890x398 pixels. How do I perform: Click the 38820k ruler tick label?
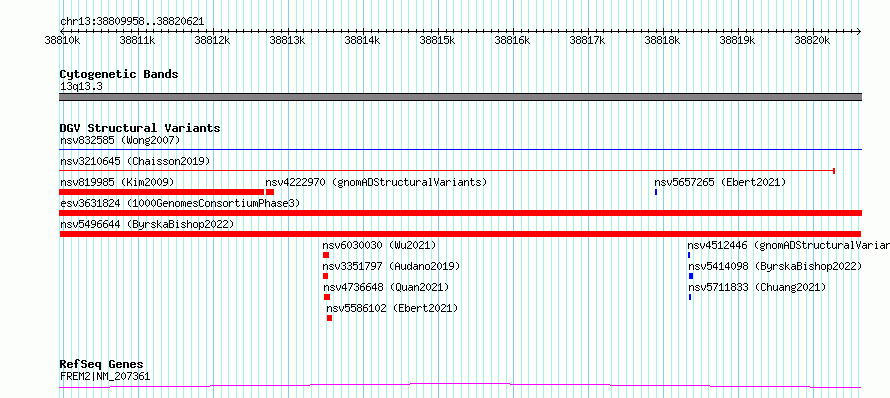812,40
